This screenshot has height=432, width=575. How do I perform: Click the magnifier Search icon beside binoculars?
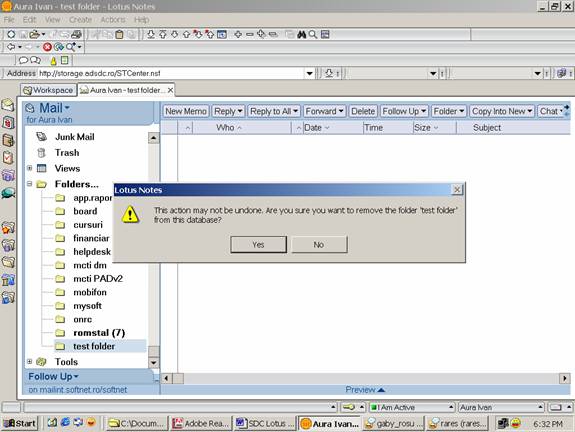click(x=312, y=34)
